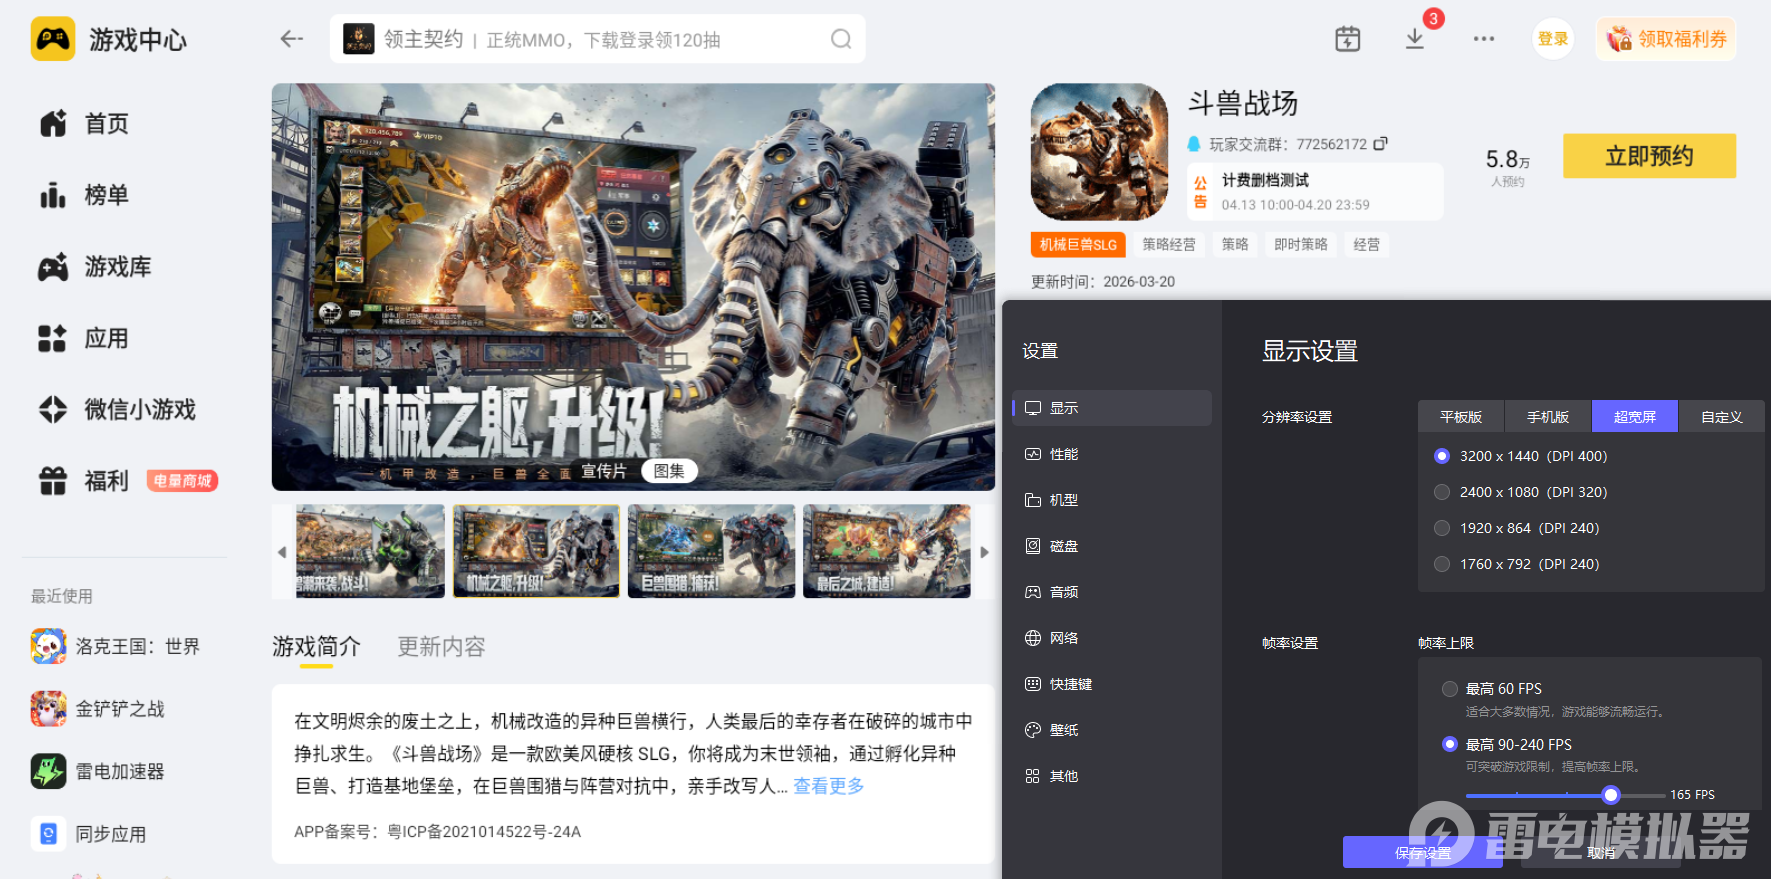The height and width of the screenshot is (879, 1771).
Task: Click the Game Center logo icon
Action: coord(53,39)
